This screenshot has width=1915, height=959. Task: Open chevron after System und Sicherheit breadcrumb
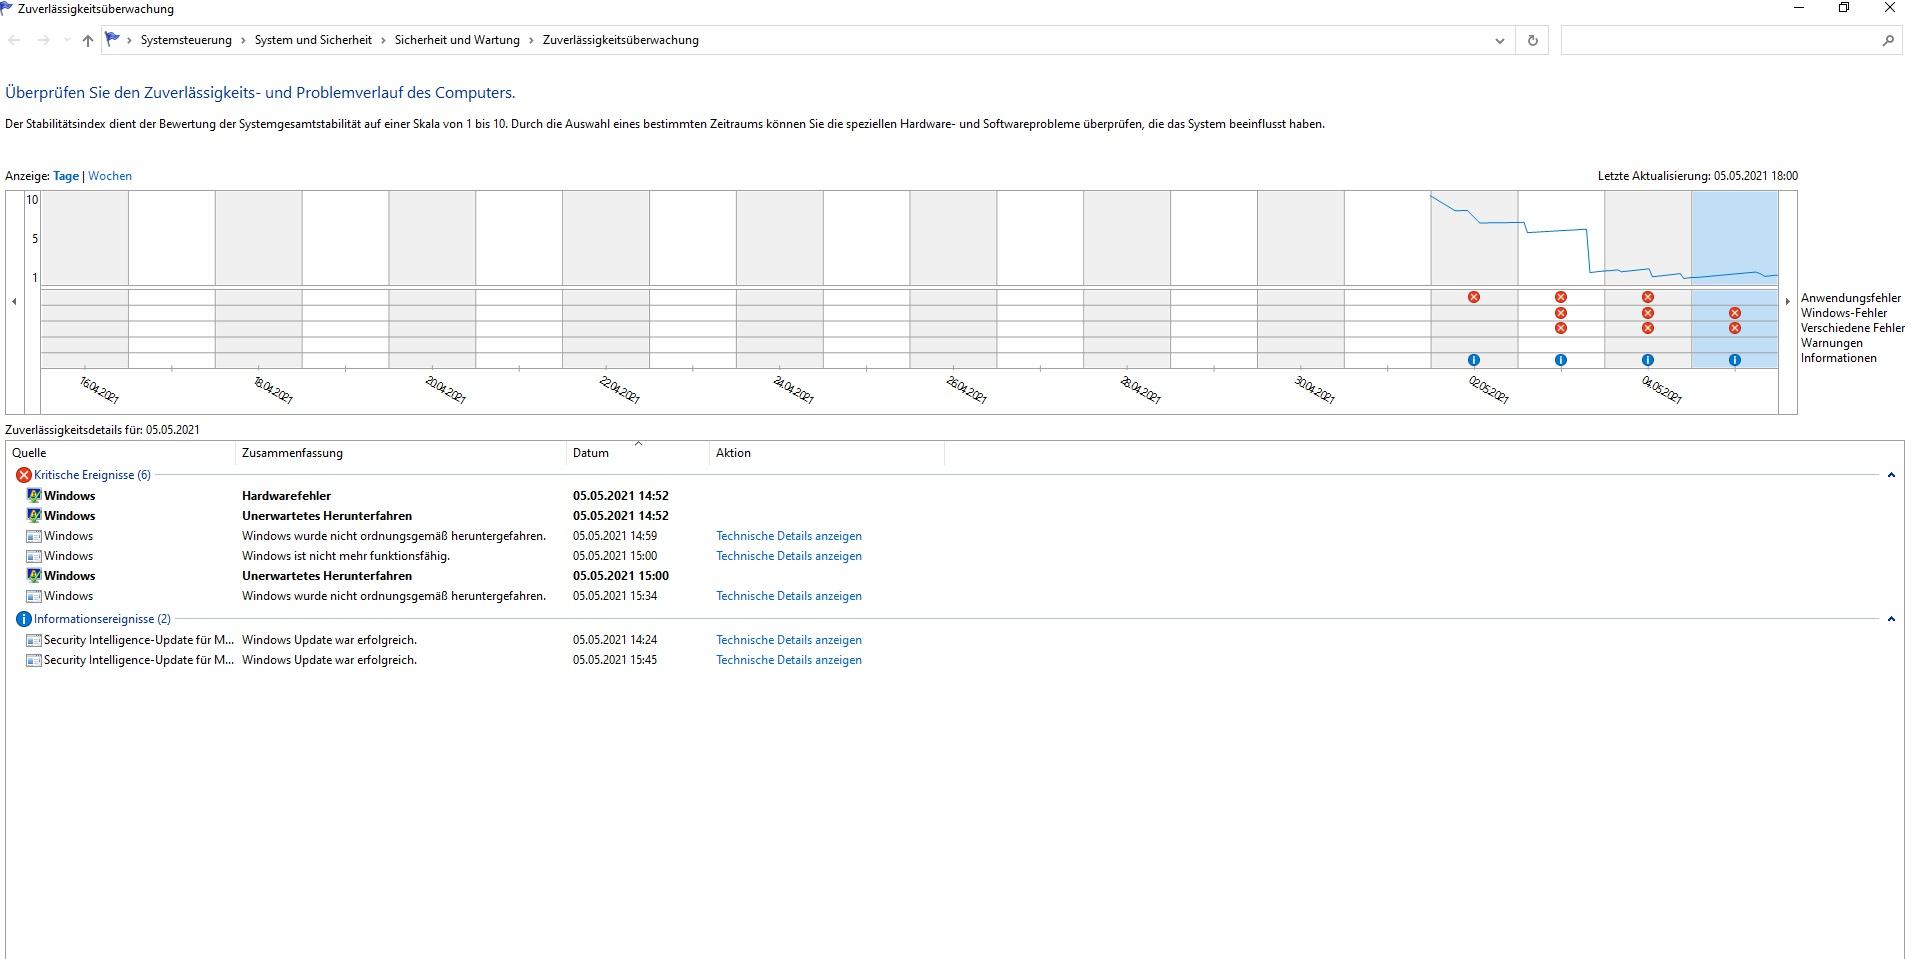383,40
